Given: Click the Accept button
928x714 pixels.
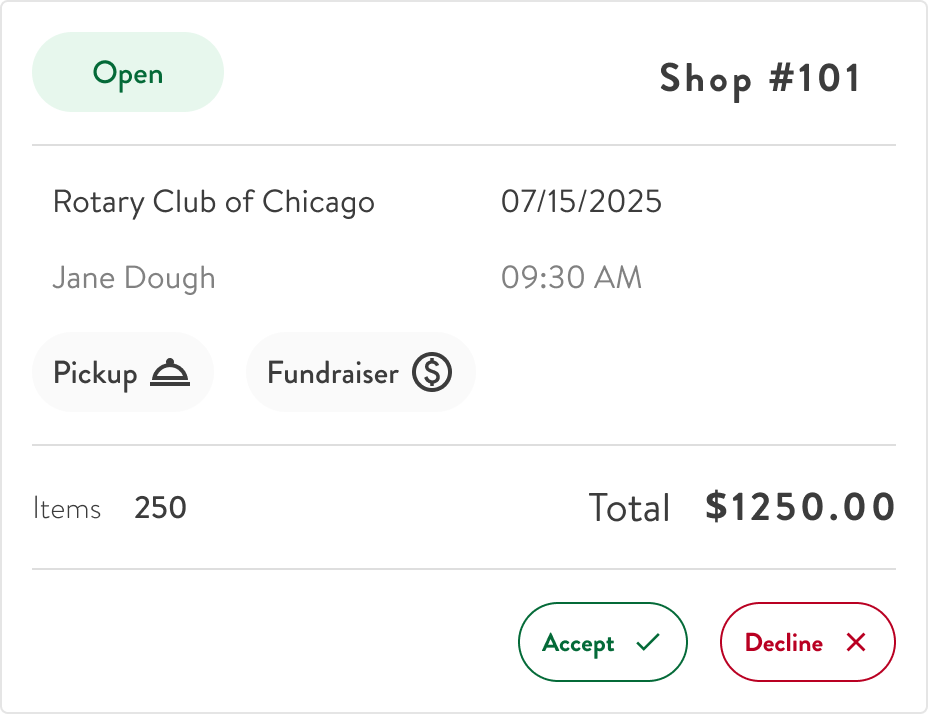Looking at the screenshot, I should click(x=602, y=642).
